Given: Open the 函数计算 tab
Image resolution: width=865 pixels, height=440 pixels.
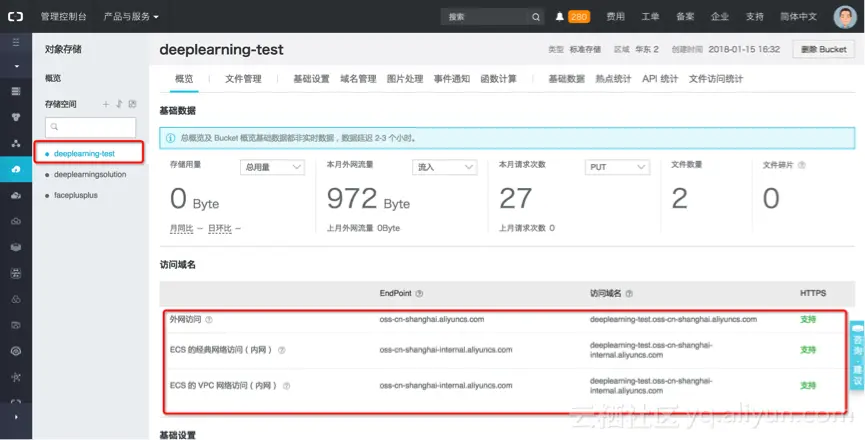Looking at the screenshot, I should (x=499, y=79).
